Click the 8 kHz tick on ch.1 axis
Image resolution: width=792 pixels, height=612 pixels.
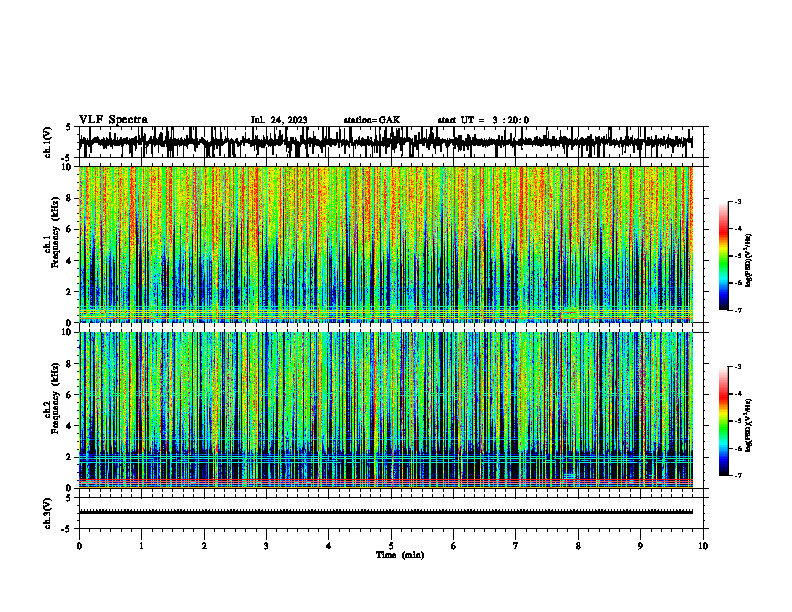(x=70, y=198)
